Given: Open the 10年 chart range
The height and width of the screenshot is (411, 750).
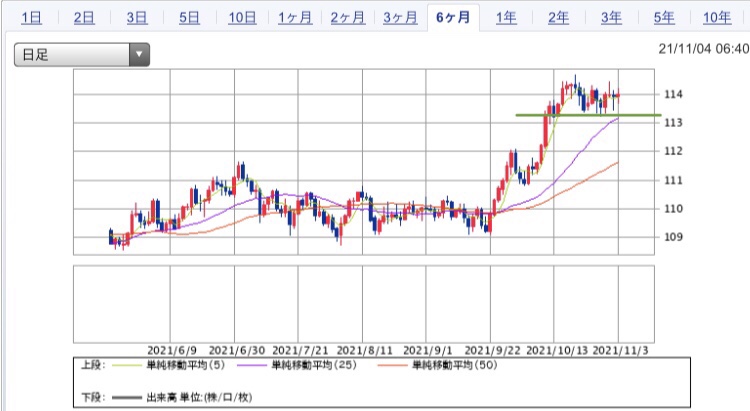Looking at the screenshot, I should point(717,18).
